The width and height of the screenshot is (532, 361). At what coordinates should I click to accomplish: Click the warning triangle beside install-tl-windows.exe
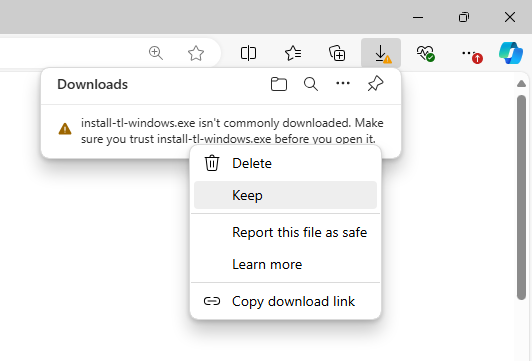point(65,129)
